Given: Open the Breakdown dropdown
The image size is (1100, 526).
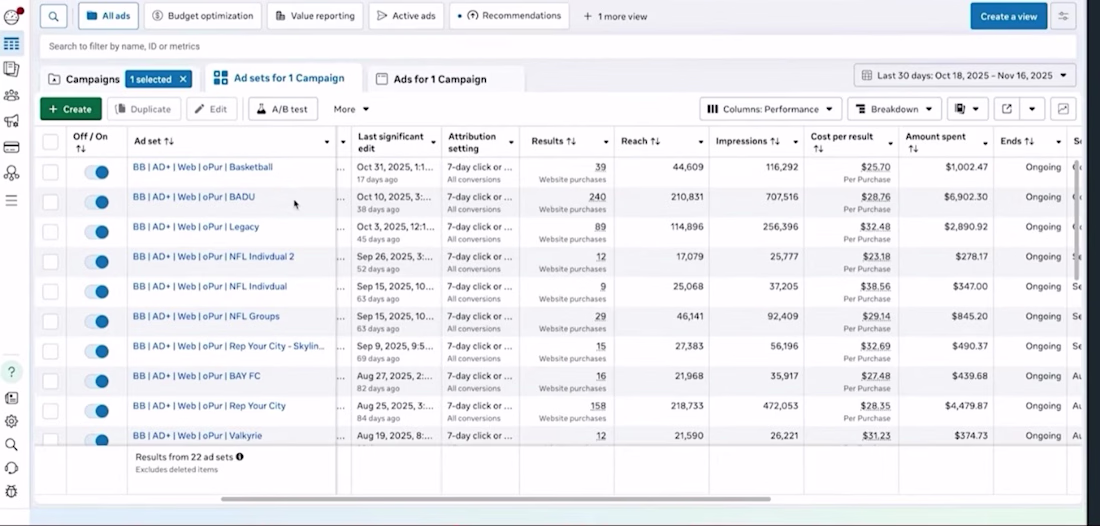Looking at the screenshot, I should click(x=894, y=109).
